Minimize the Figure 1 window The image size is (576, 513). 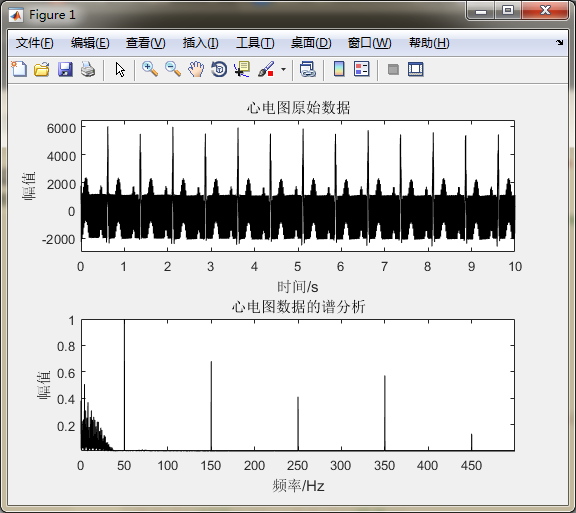coord(481,11)
